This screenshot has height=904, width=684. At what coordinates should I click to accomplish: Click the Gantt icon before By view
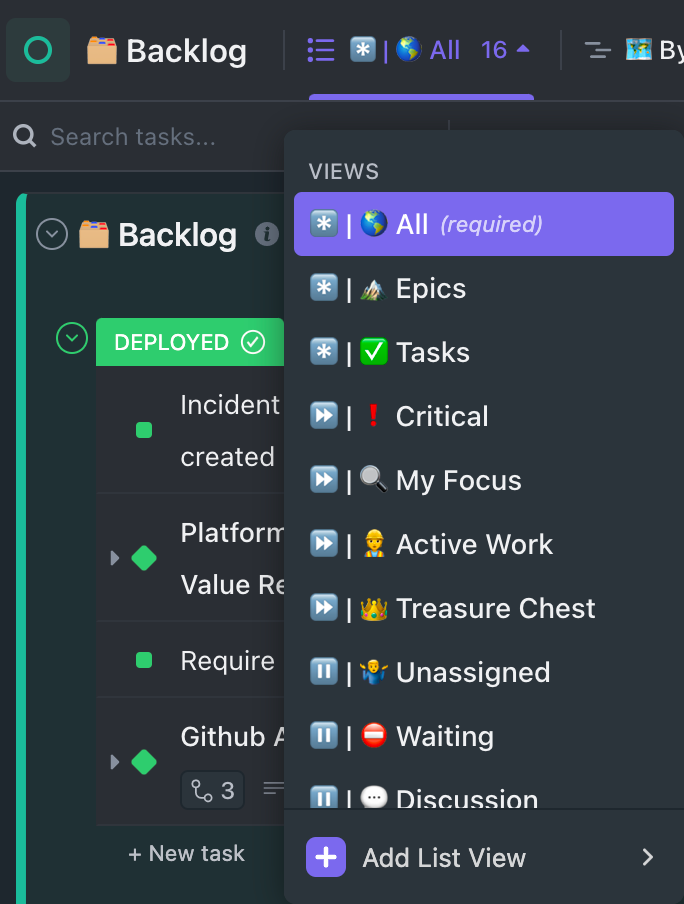coord(597,50)
